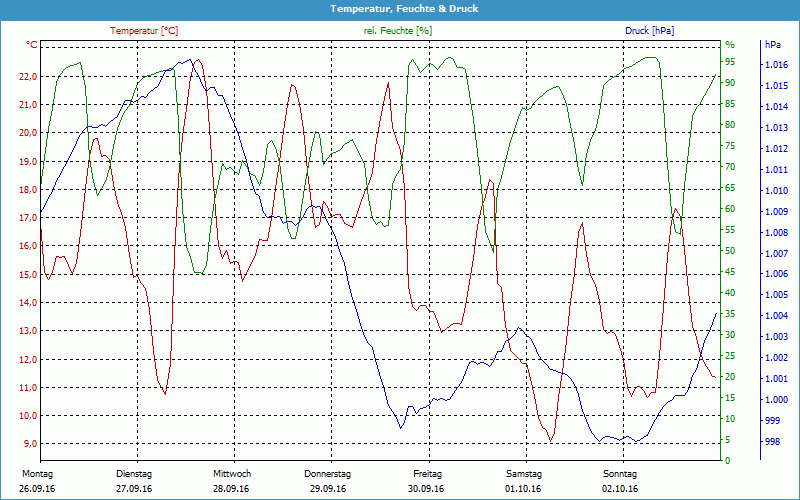Click the 'Samstag' day label

[524, 474]
